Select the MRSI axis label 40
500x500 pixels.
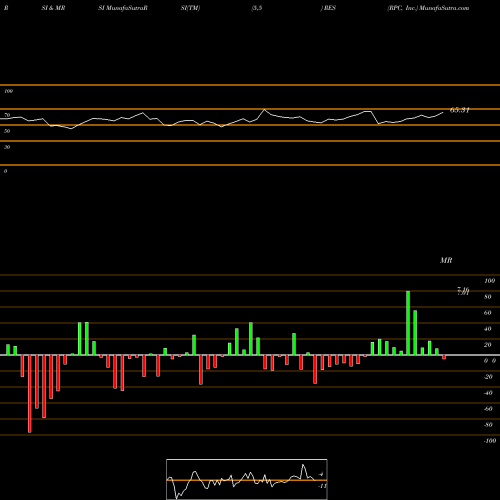pyautogui.click(x=488, y=329)
